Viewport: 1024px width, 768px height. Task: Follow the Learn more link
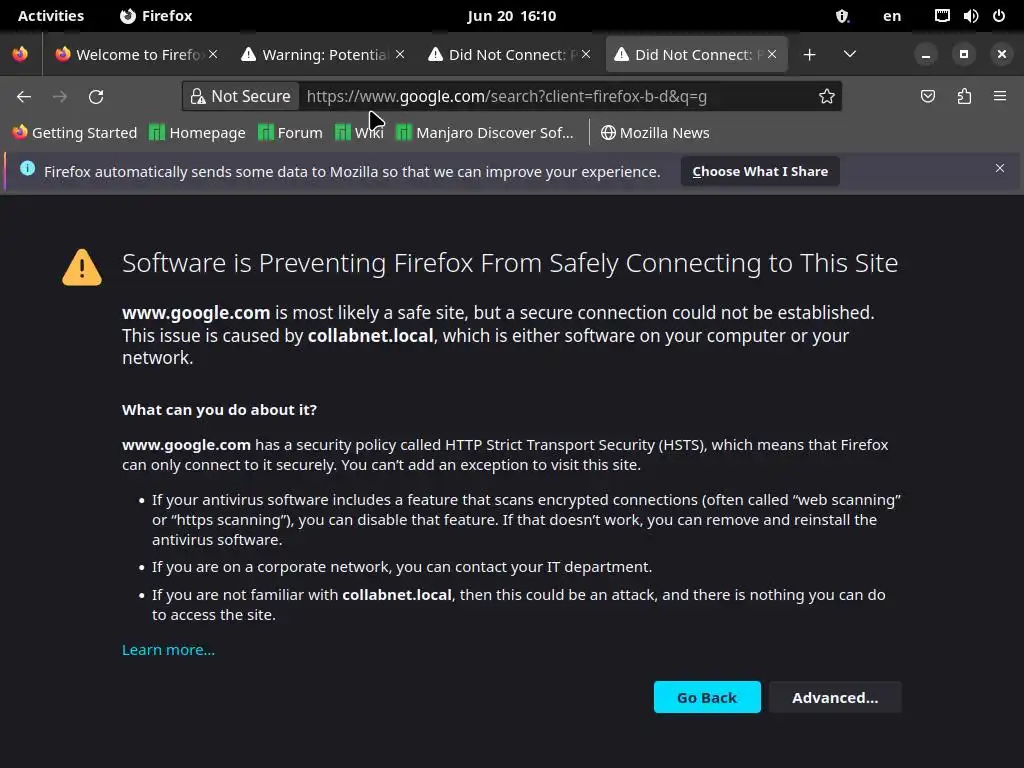tap(168, 650)
